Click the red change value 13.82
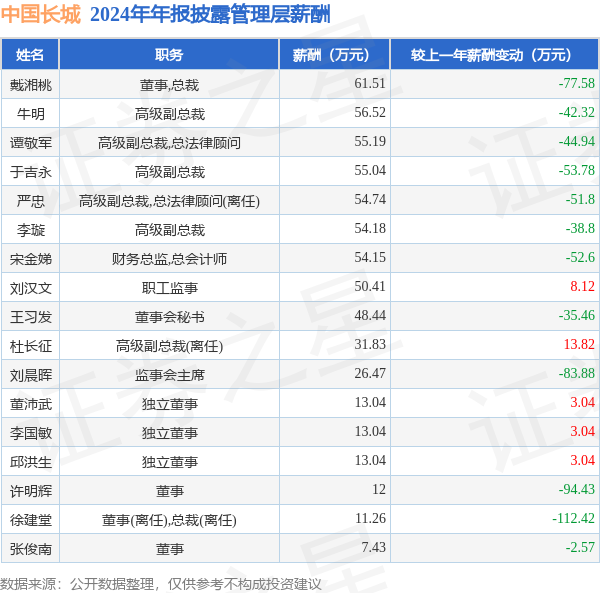600x593 pixels. point(579,345)
